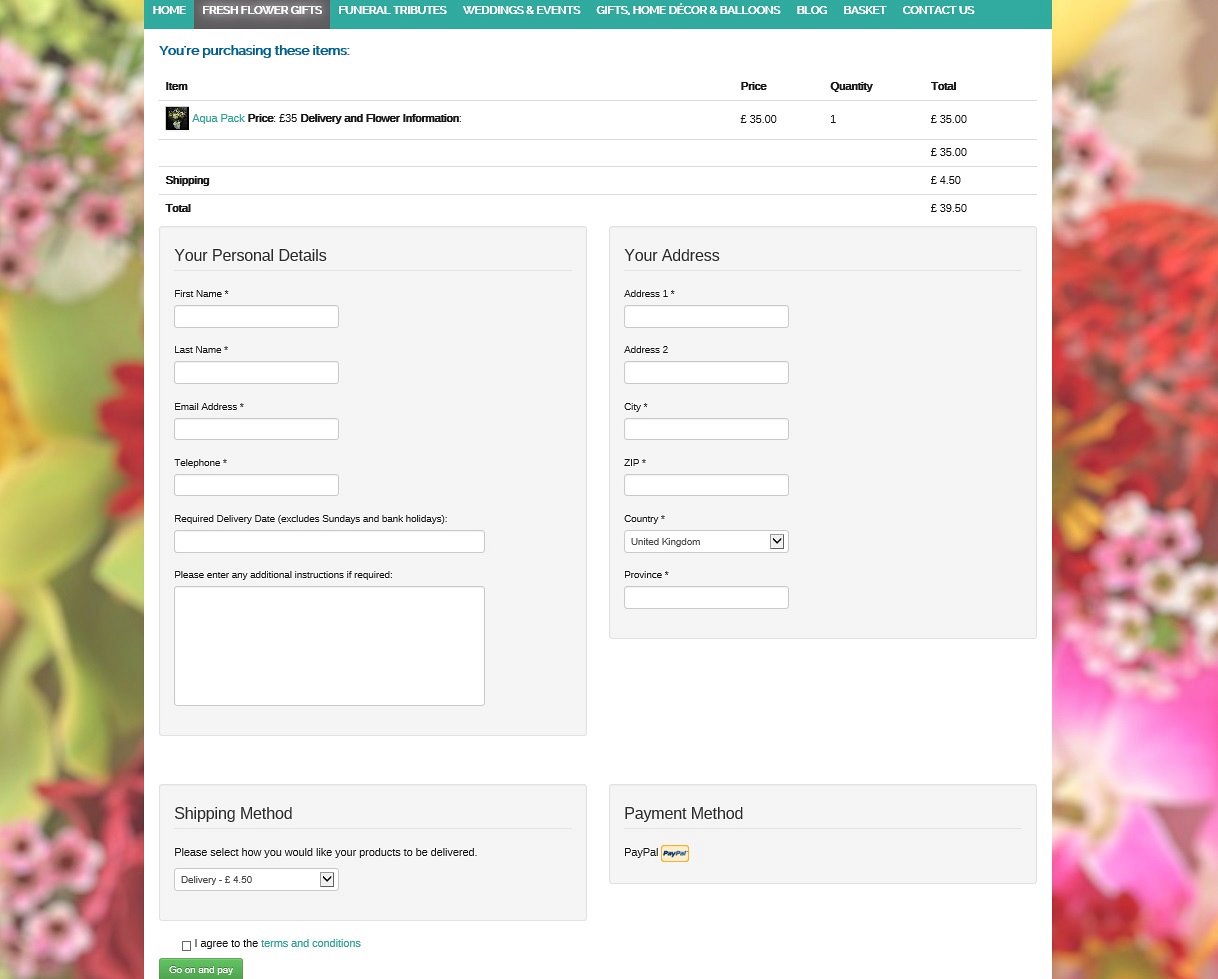This screenshot has width=1218, height=979.
Task: Navigate to Contact Us
Action: pos(937,10)
